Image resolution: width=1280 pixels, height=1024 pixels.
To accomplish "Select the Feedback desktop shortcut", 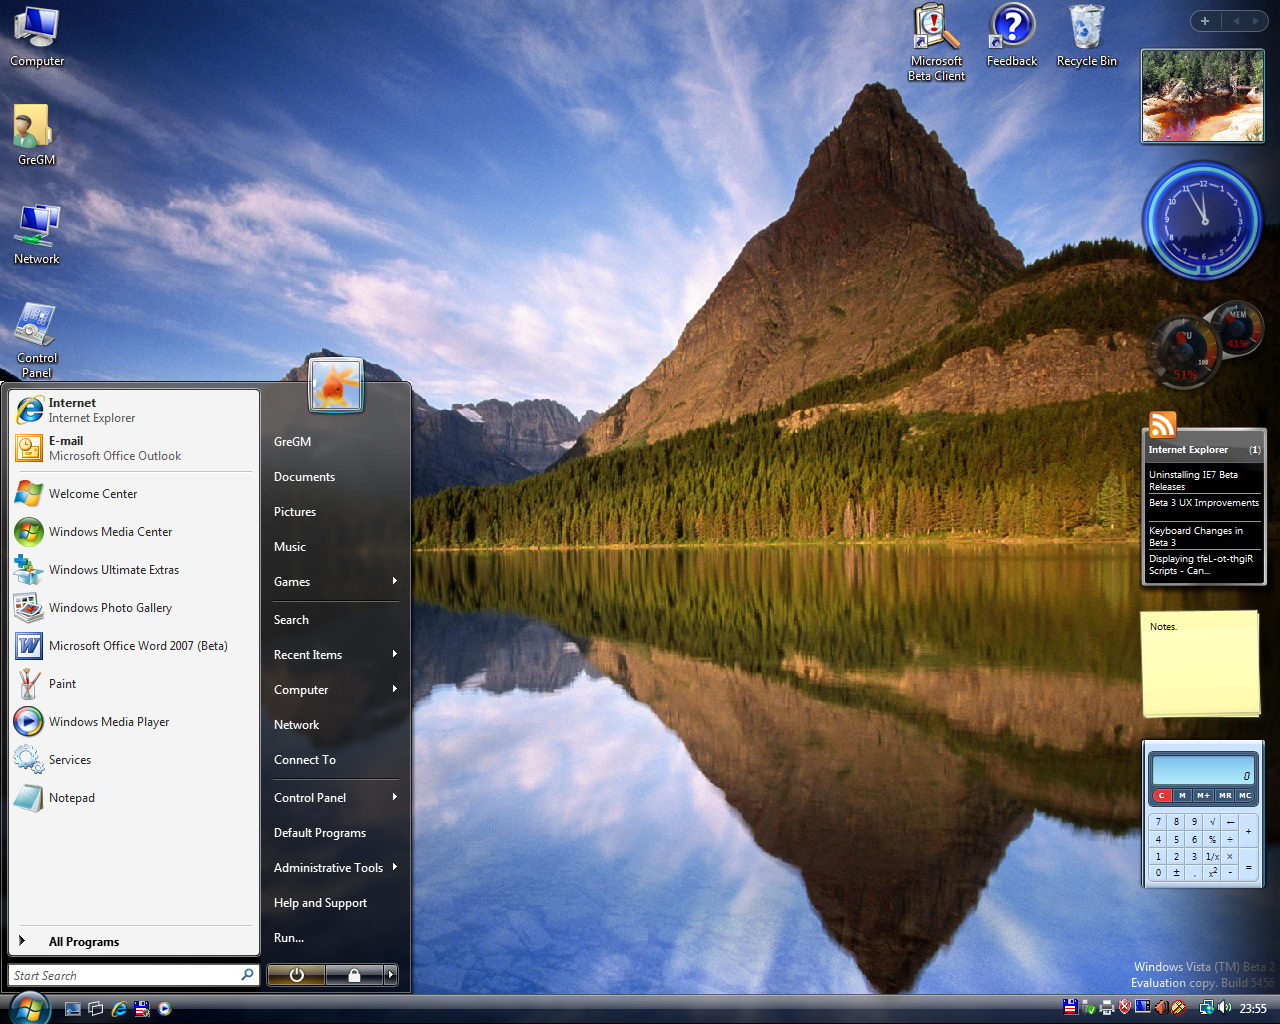I will (x=1012, y=36).
